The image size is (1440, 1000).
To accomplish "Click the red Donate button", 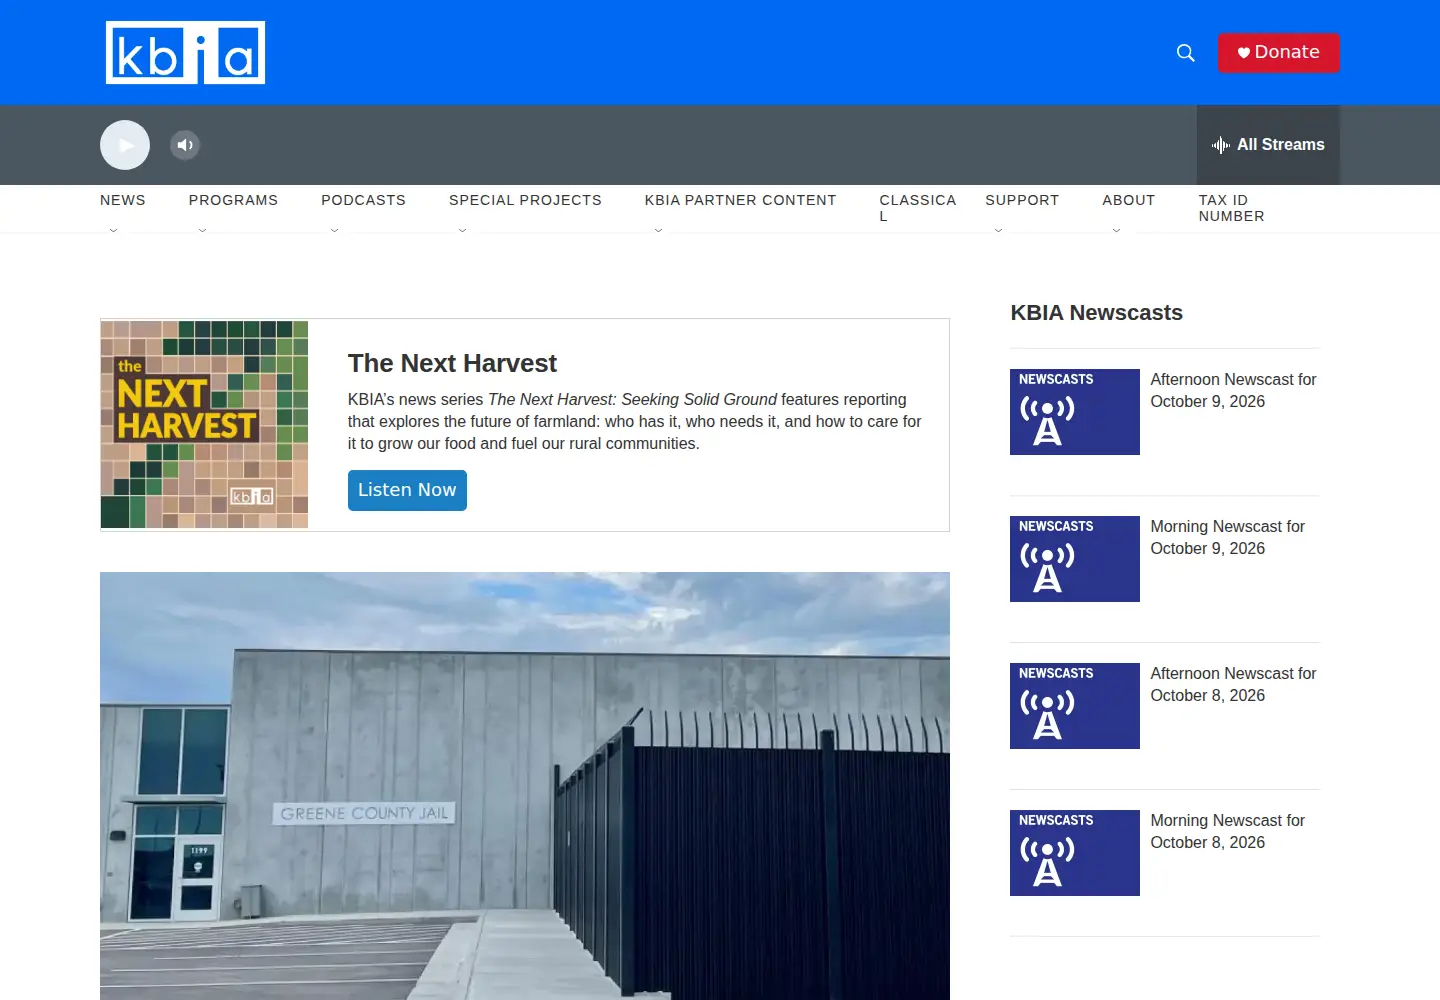I will (x=1279, y=53).
